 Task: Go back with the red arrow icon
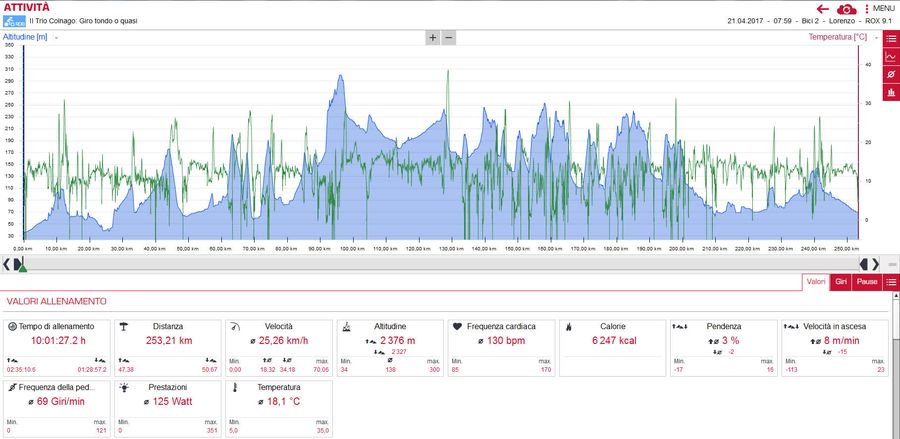(x=823, y=9)
